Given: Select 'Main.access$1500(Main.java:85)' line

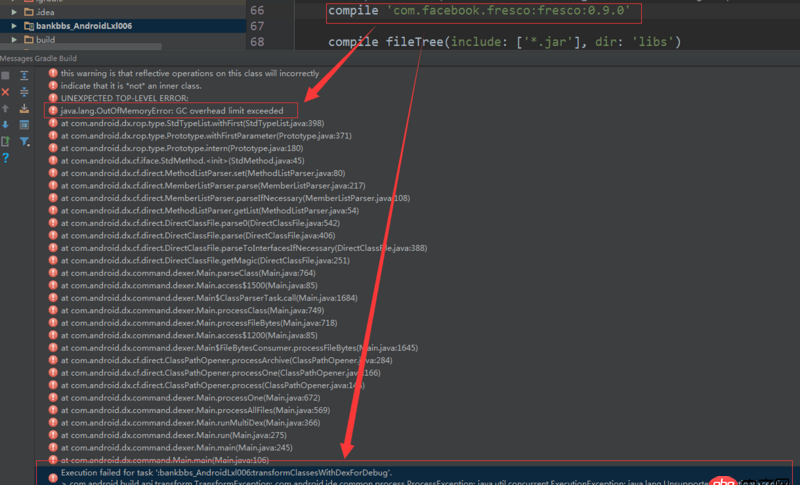Looking at the screenshot, I should pos(189,286).
